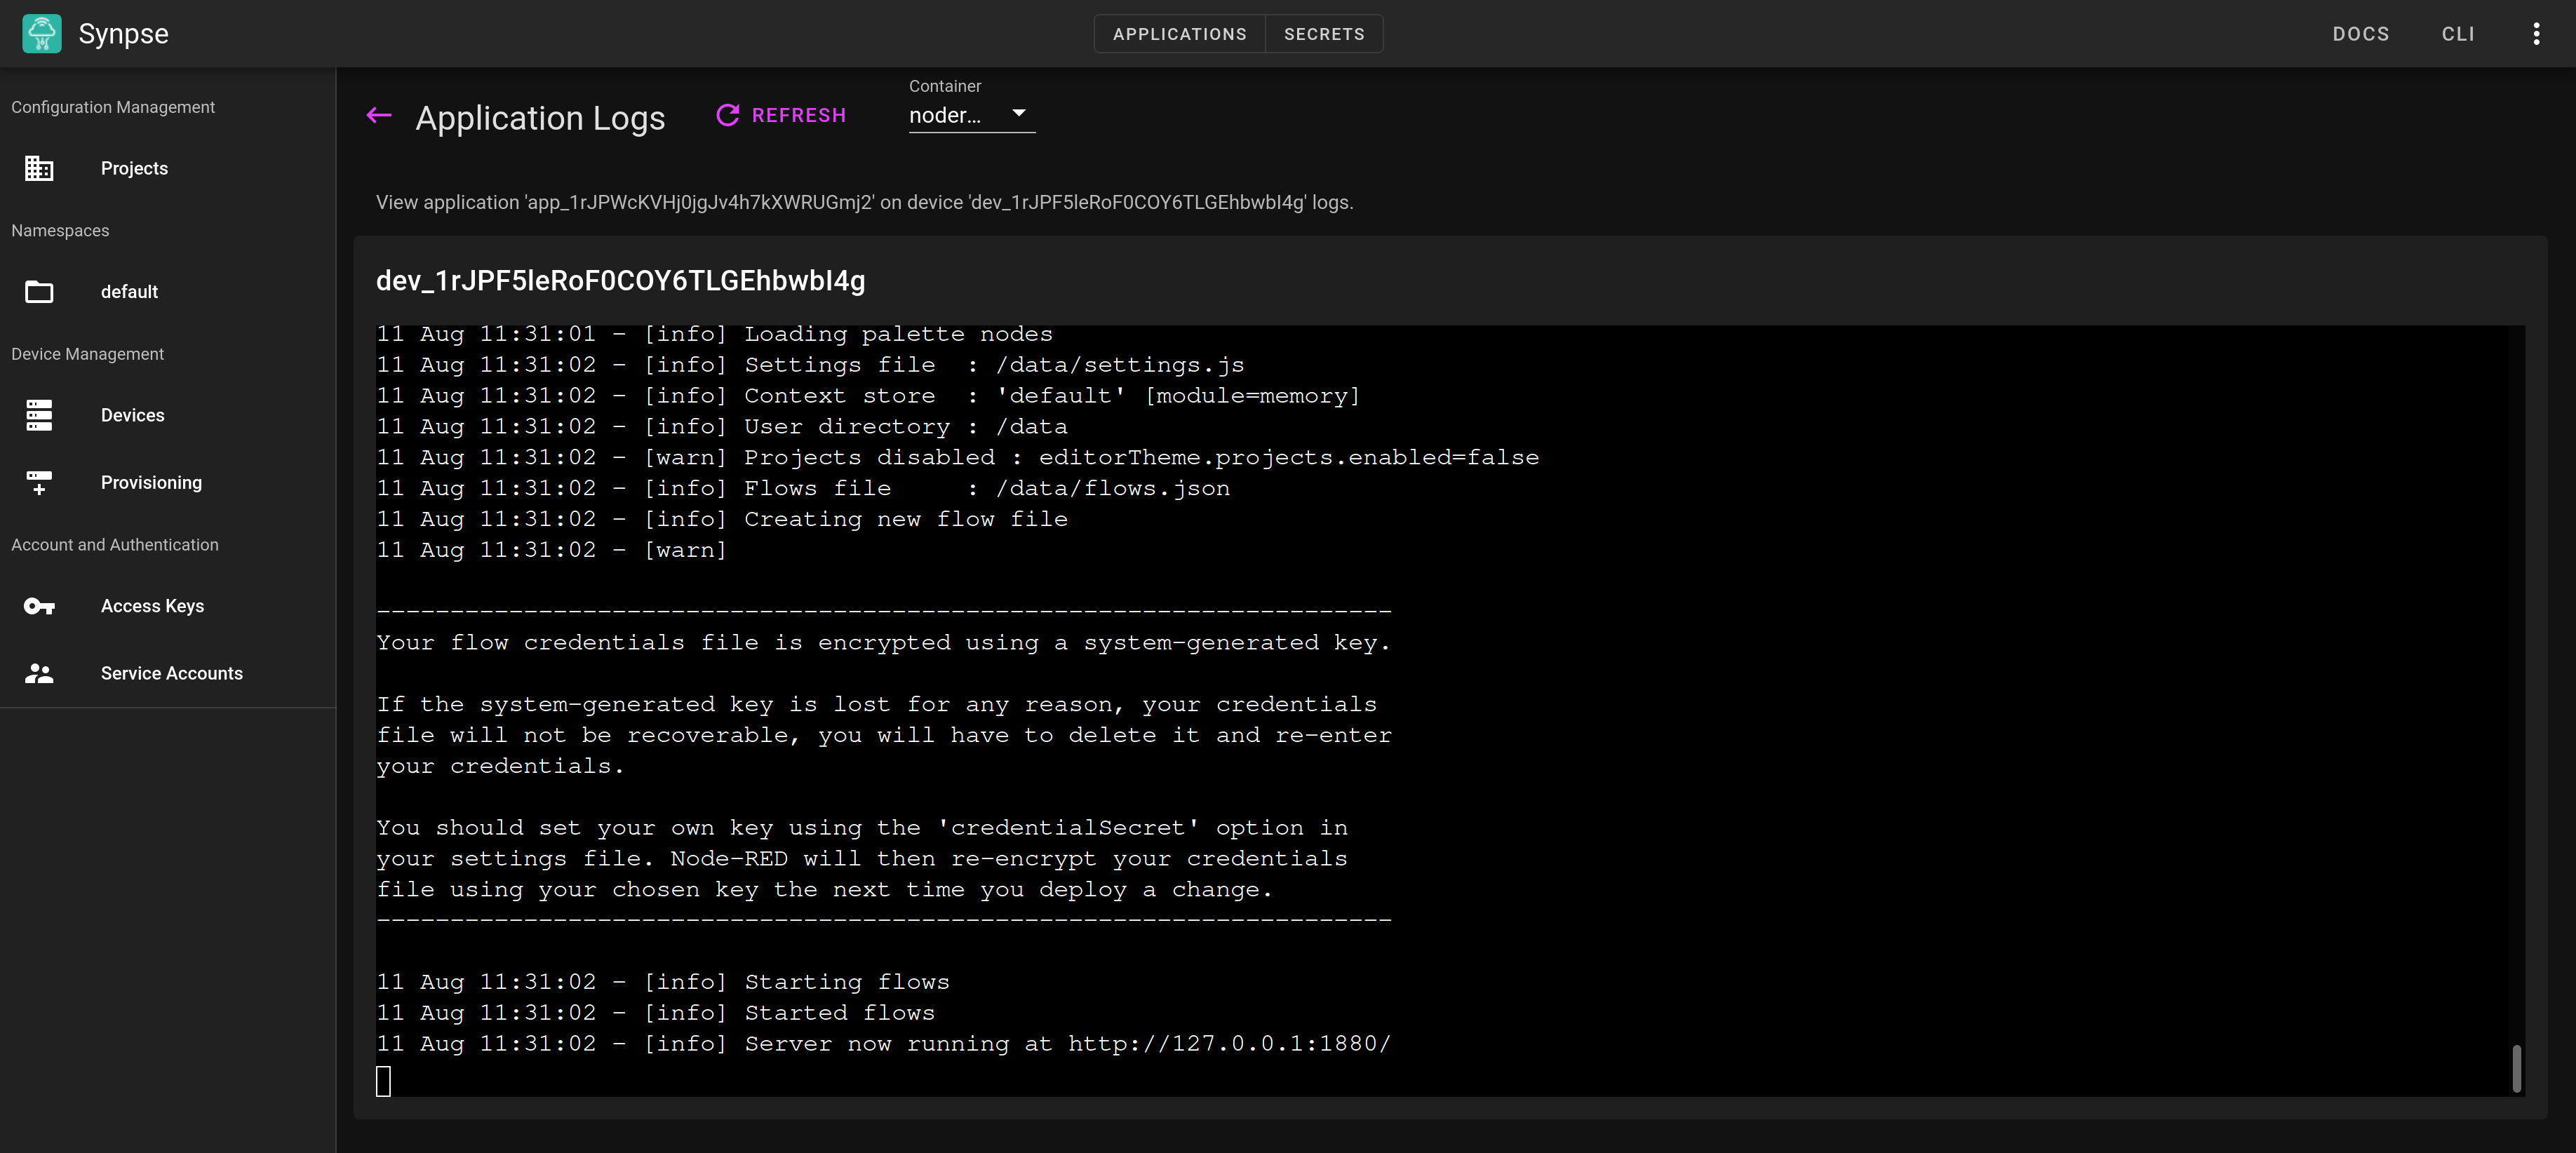Expand the Container dropdown arrow
The width and height of the screenshot is (2576, 1153).
coord(1018,113)
